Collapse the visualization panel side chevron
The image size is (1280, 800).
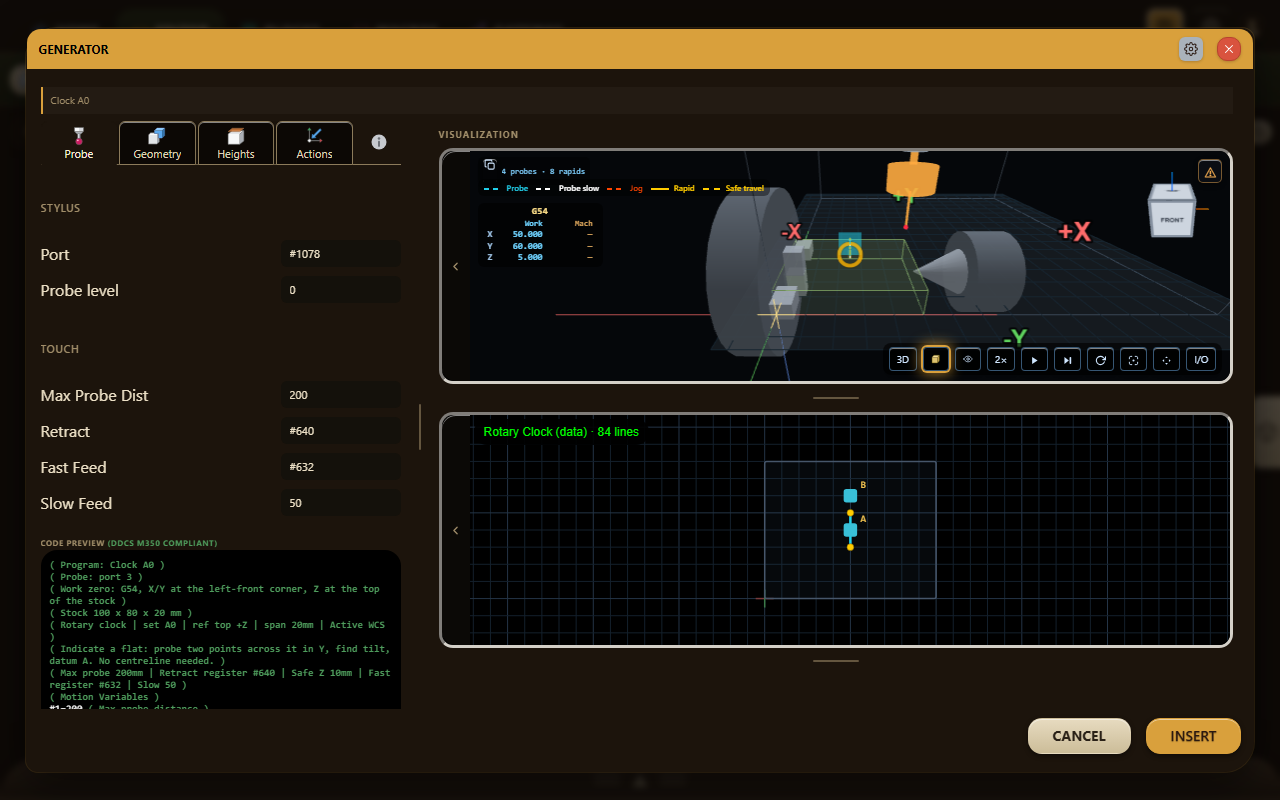click(456, 266)
